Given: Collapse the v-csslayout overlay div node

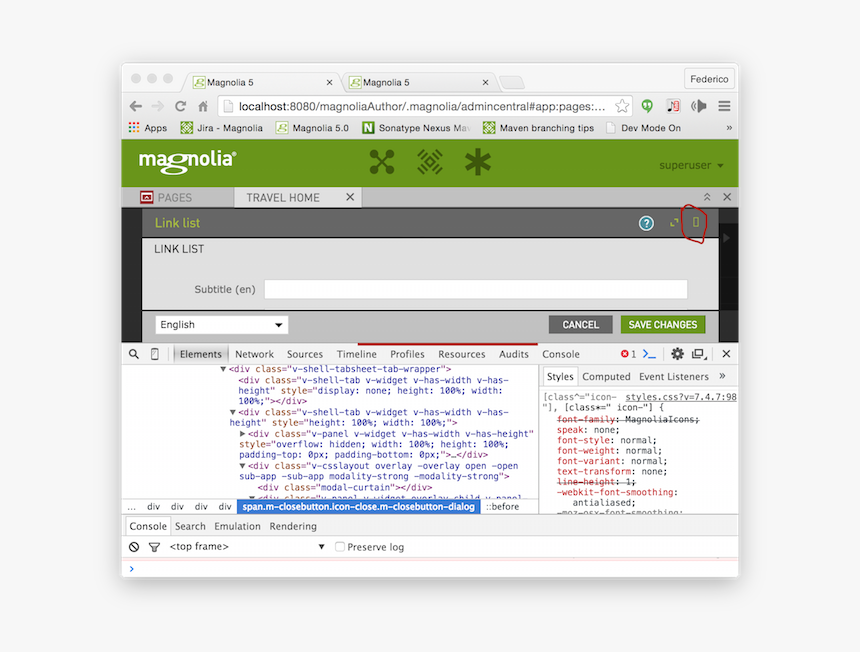Looking at the screenshot, I should pyautogui.click(x=242, y=466).
